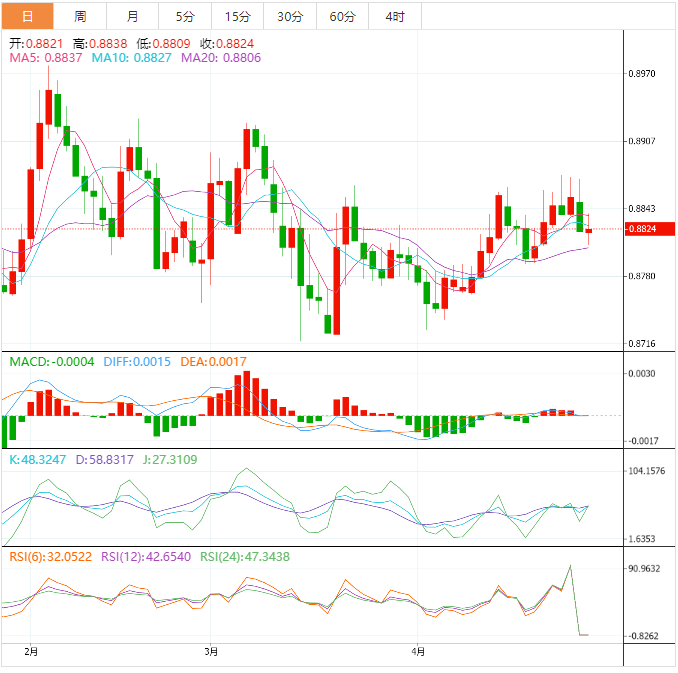Click the 0.8970 price axis label
The image size is (678, 673).
(642, 74)
